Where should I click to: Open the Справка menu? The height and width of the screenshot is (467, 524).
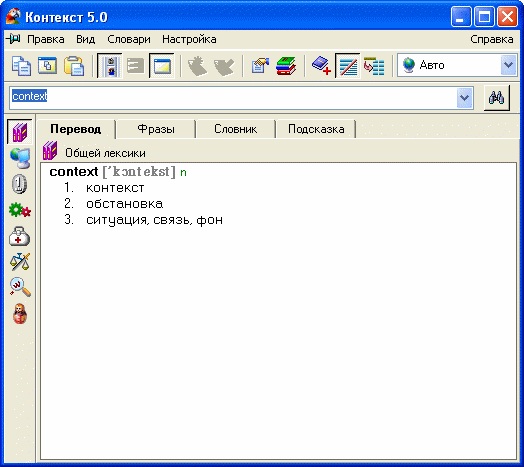click(492, 39)
